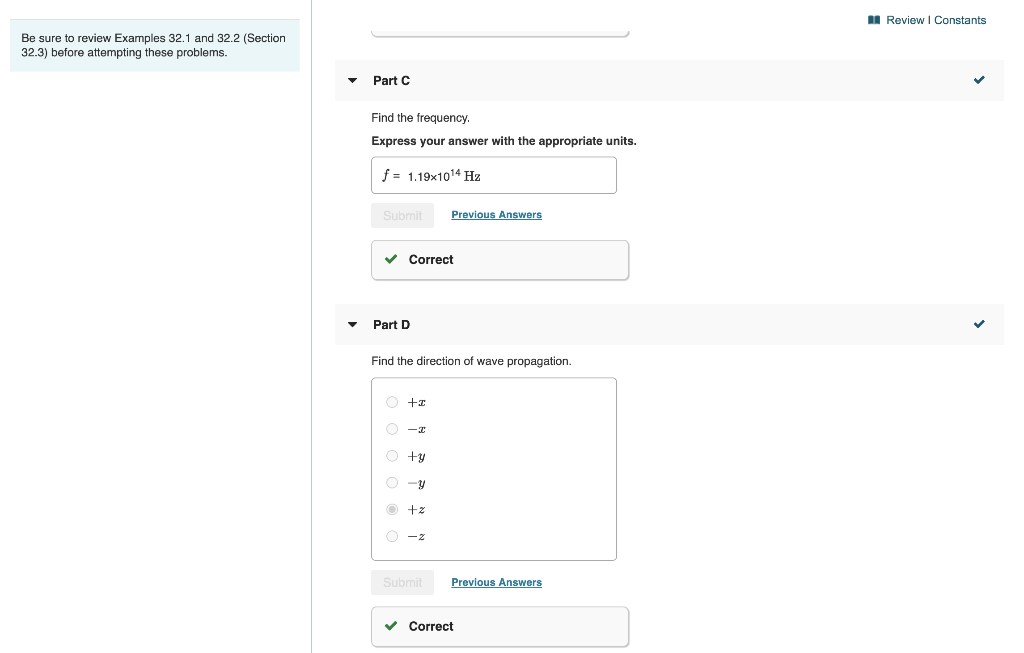Click the checkmark inside Part C Correct box
The image size is (1024, 653).
click(x=391, y=259)
